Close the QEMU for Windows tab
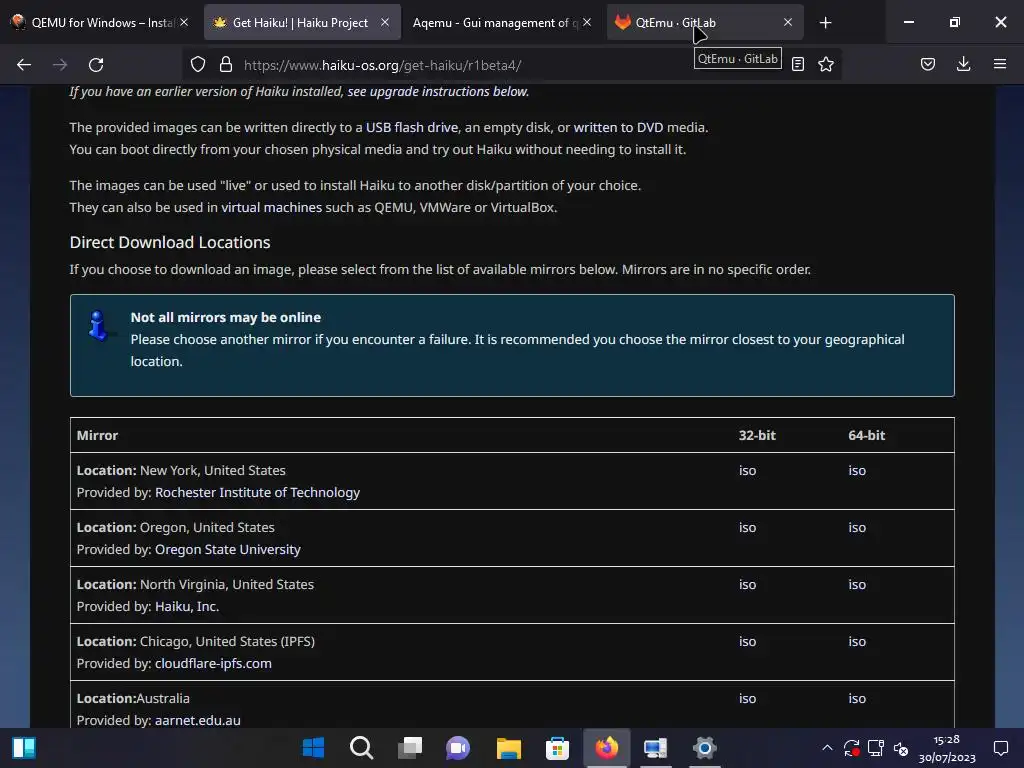This screenshot has width=1024, height=768. (184, 22)
